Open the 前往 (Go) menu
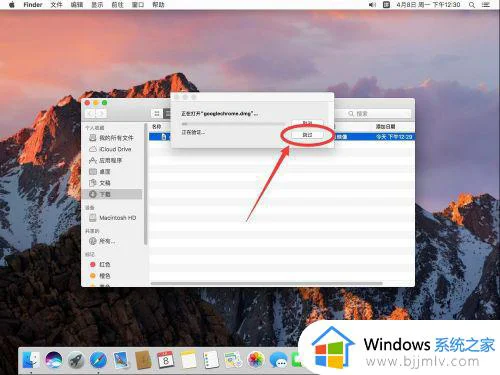Viewport: 500px width, 375px height. click(x=117, y=5)
